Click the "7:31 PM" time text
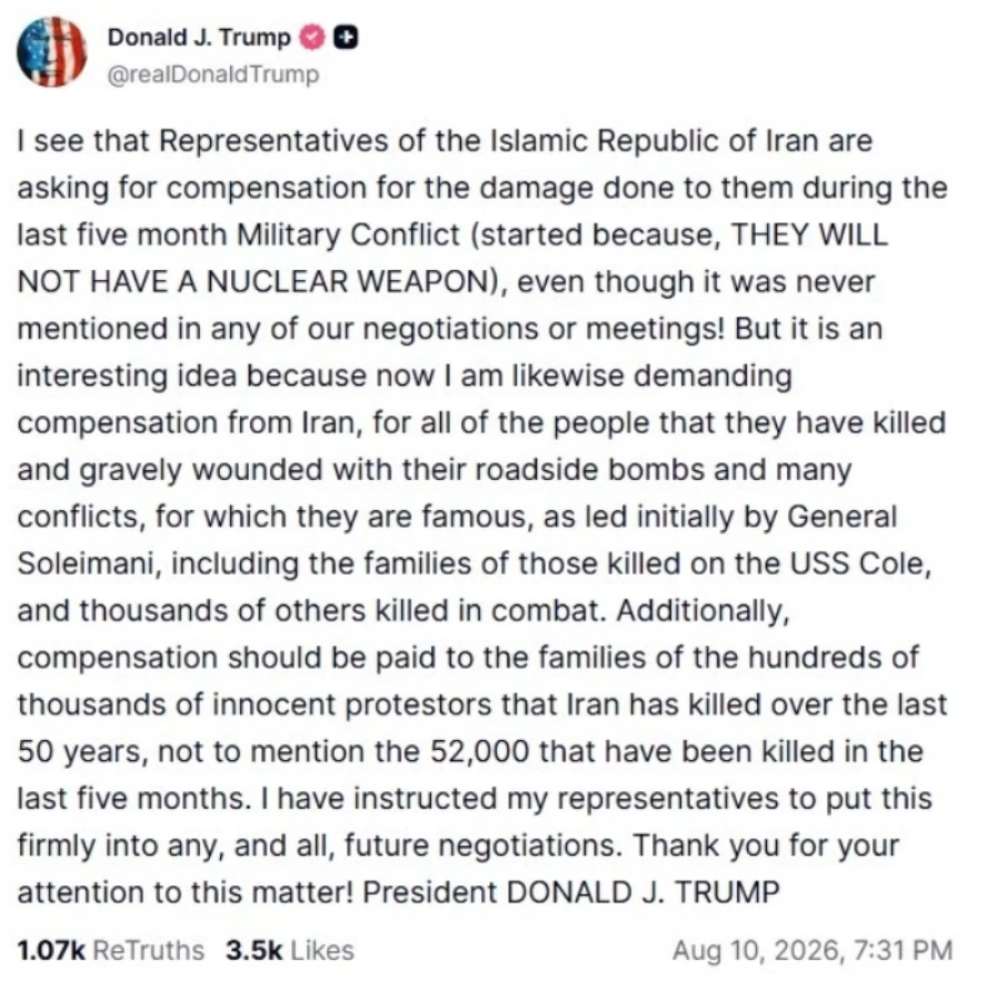Image resolution: width=987 pixels, height=1000 pixels. (x=903, y=950)
